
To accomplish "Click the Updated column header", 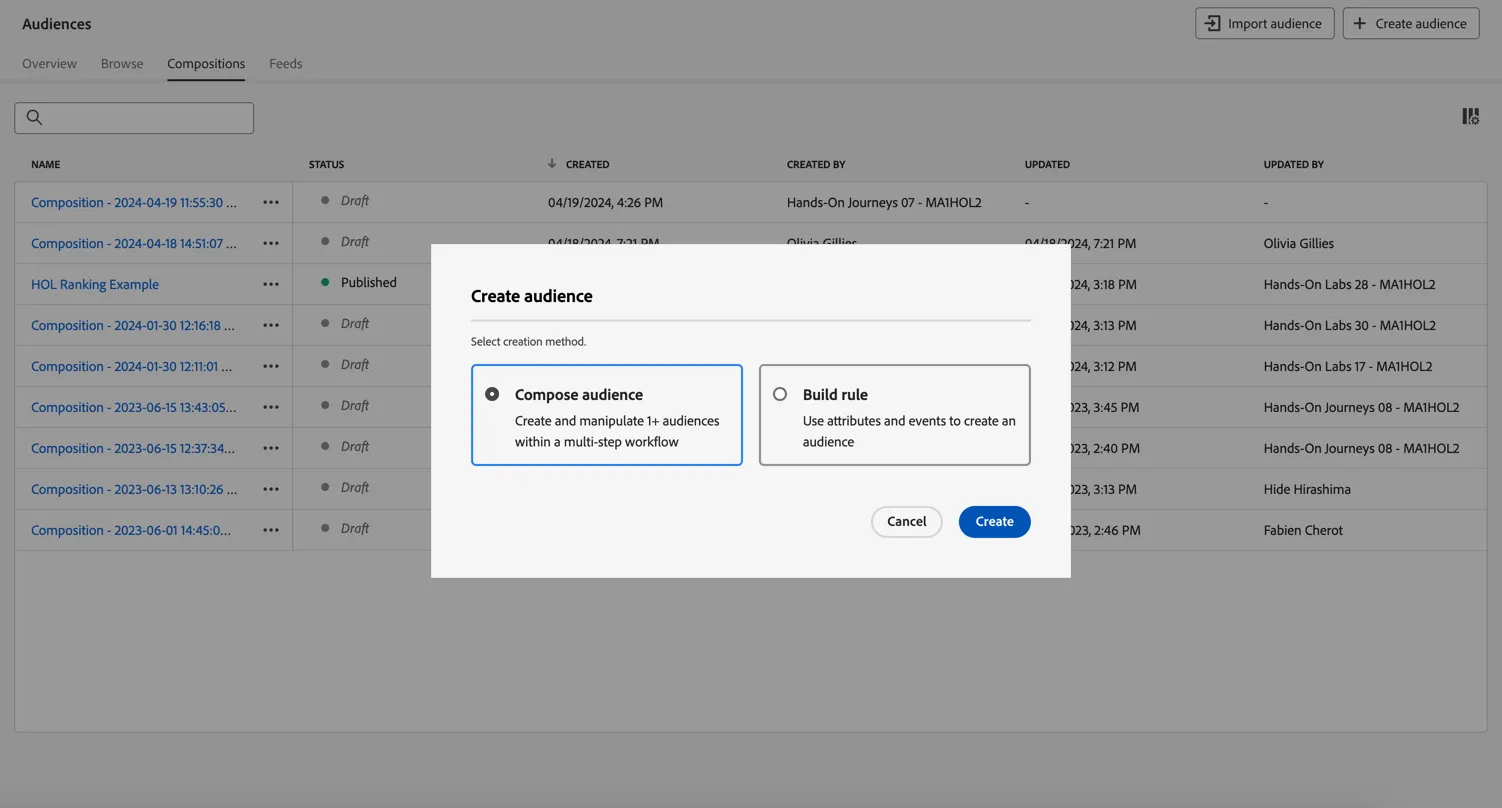I will (1047, 164).
